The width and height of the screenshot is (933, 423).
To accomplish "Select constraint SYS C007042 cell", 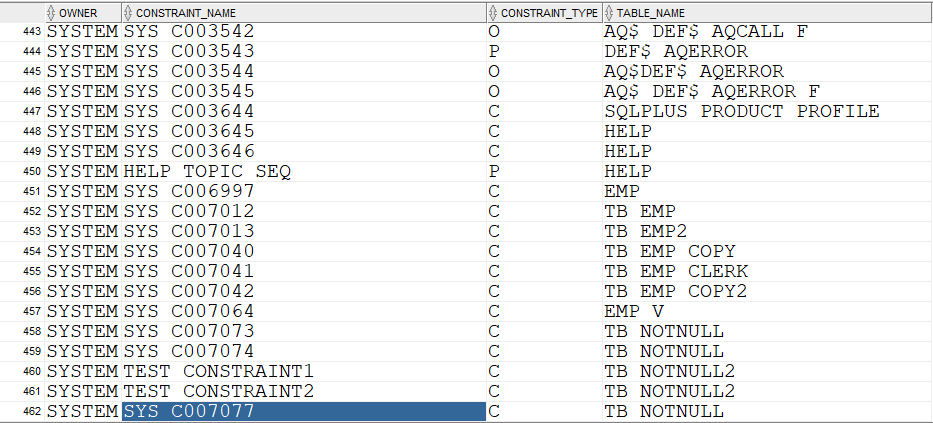I will (x=304, y=292).
